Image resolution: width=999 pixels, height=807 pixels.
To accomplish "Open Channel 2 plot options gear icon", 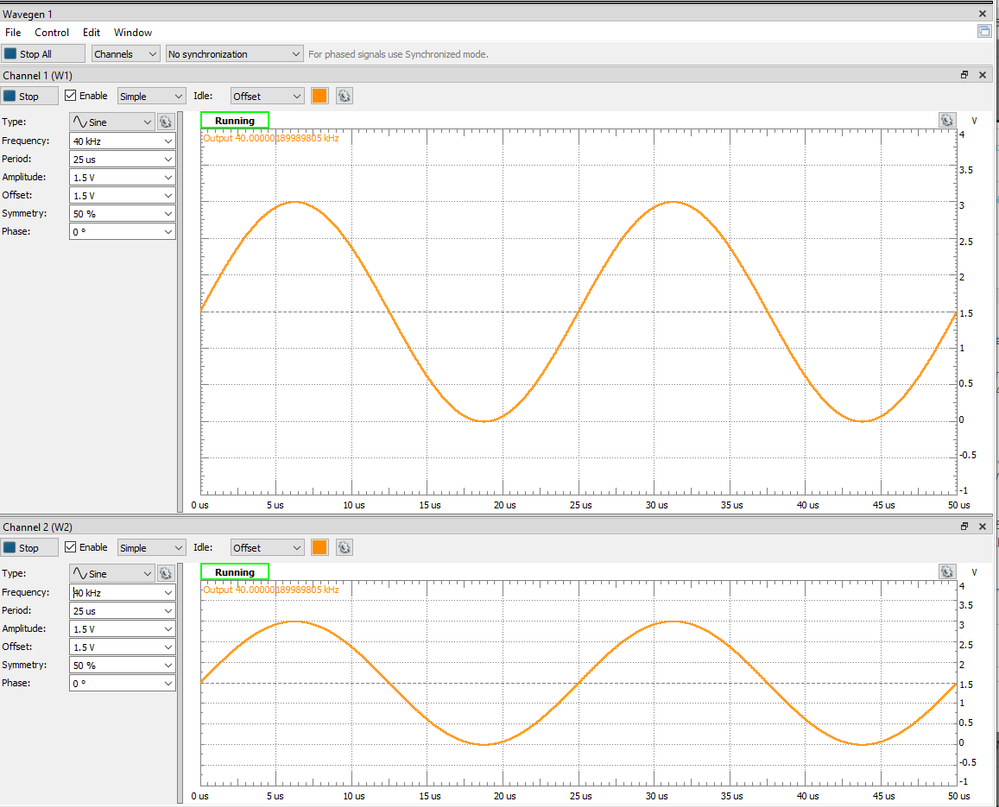I will pyautogui.click(x=947, y=572).
